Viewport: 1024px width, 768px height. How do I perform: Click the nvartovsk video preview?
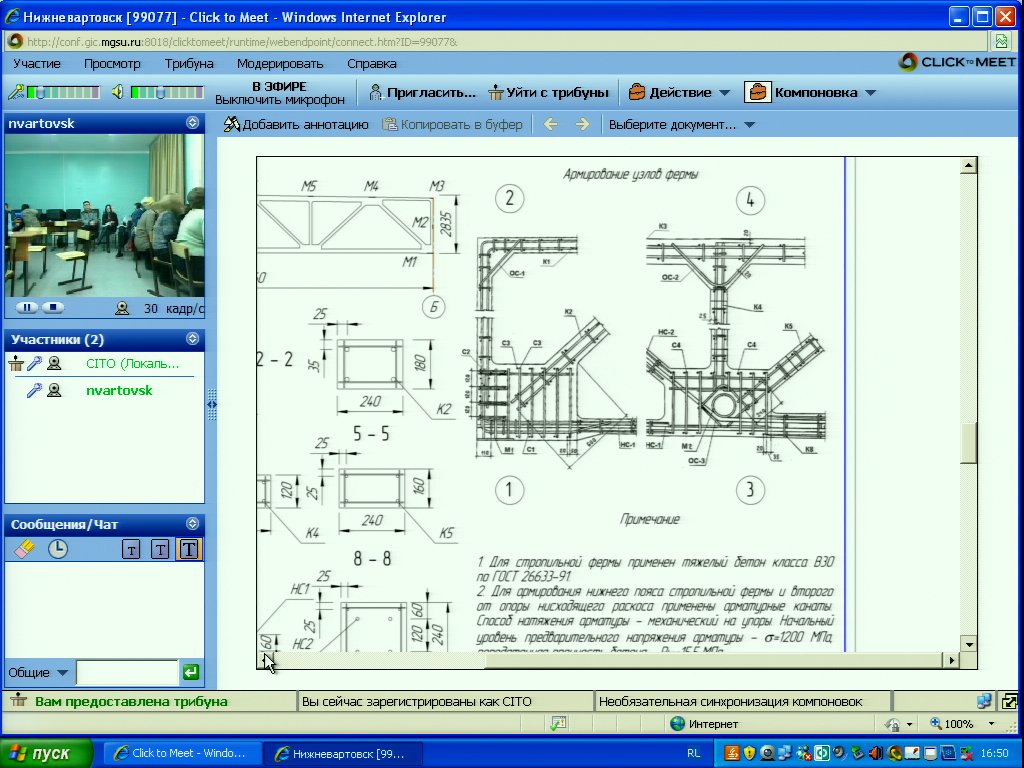tap(104, 216)
